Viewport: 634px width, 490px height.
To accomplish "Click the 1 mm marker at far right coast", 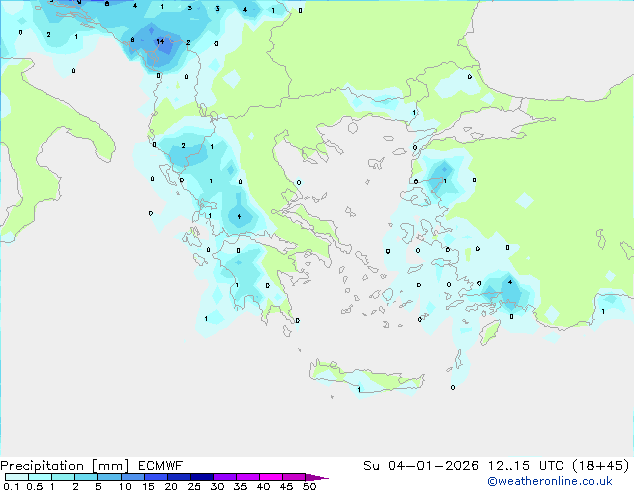I will click(x=602, y=311).
